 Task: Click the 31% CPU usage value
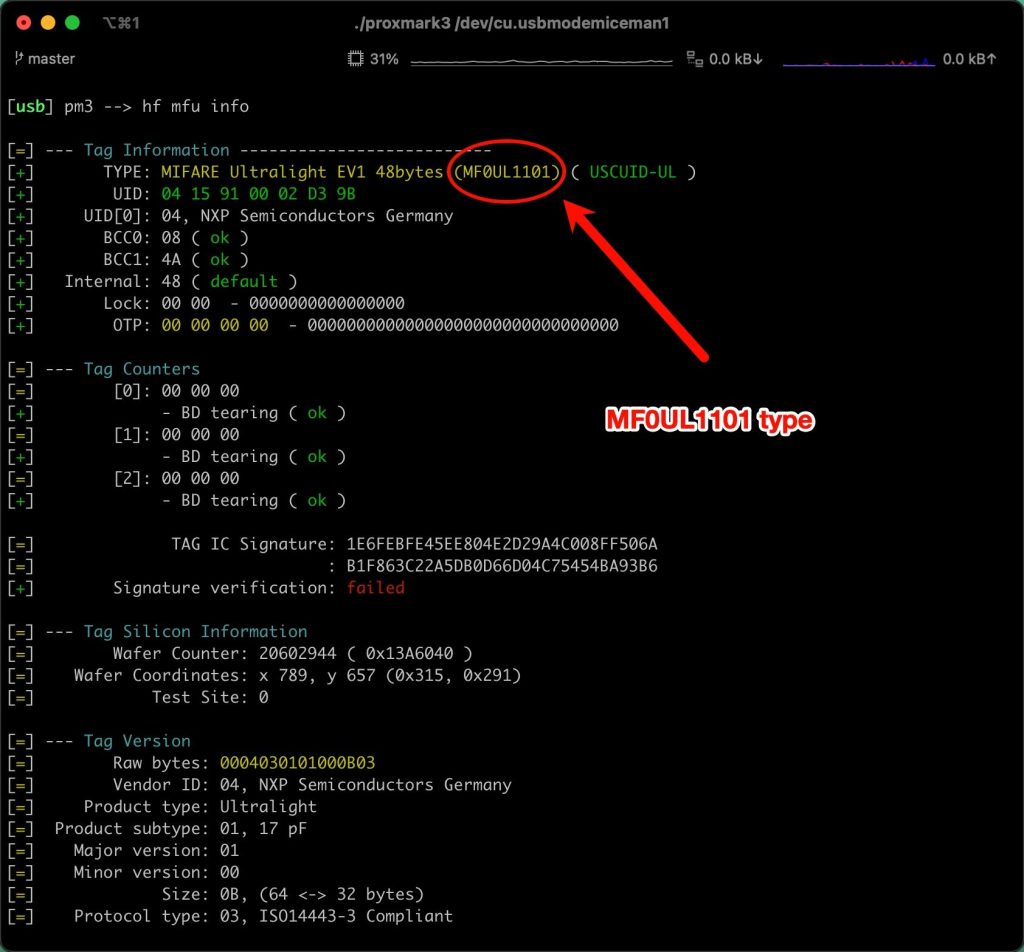pyautogui.click(x=384, y=59)
